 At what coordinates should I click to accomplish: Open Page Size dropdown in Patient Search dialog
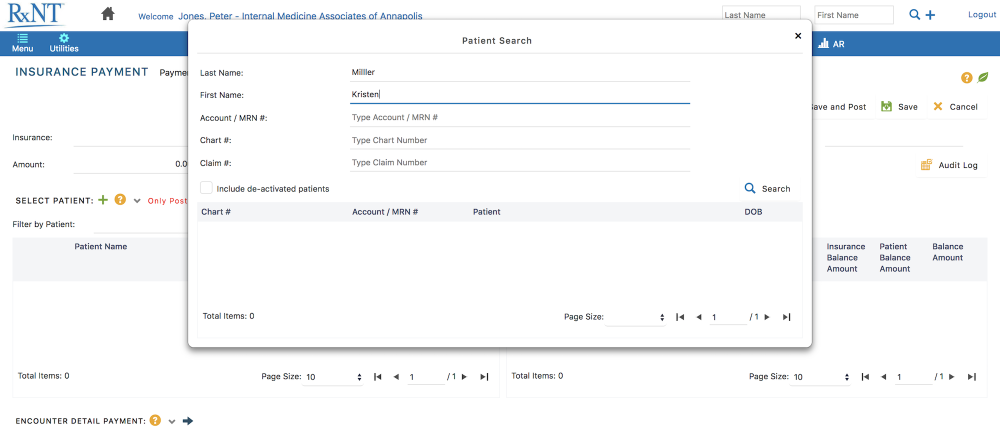[636, 316]
